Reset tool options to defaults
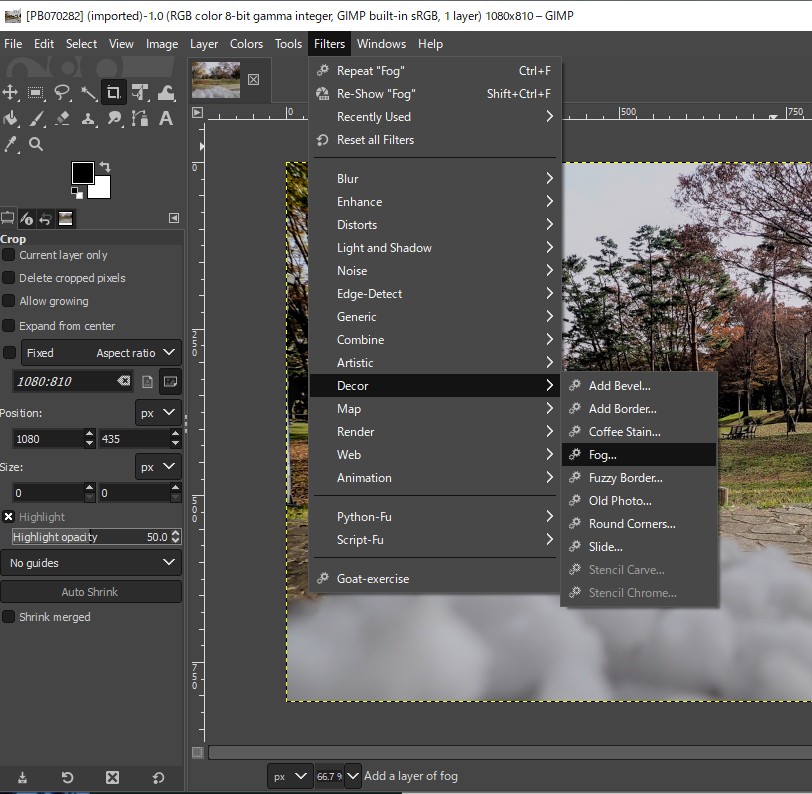812x794 pixels. click(x=158, y=777)
